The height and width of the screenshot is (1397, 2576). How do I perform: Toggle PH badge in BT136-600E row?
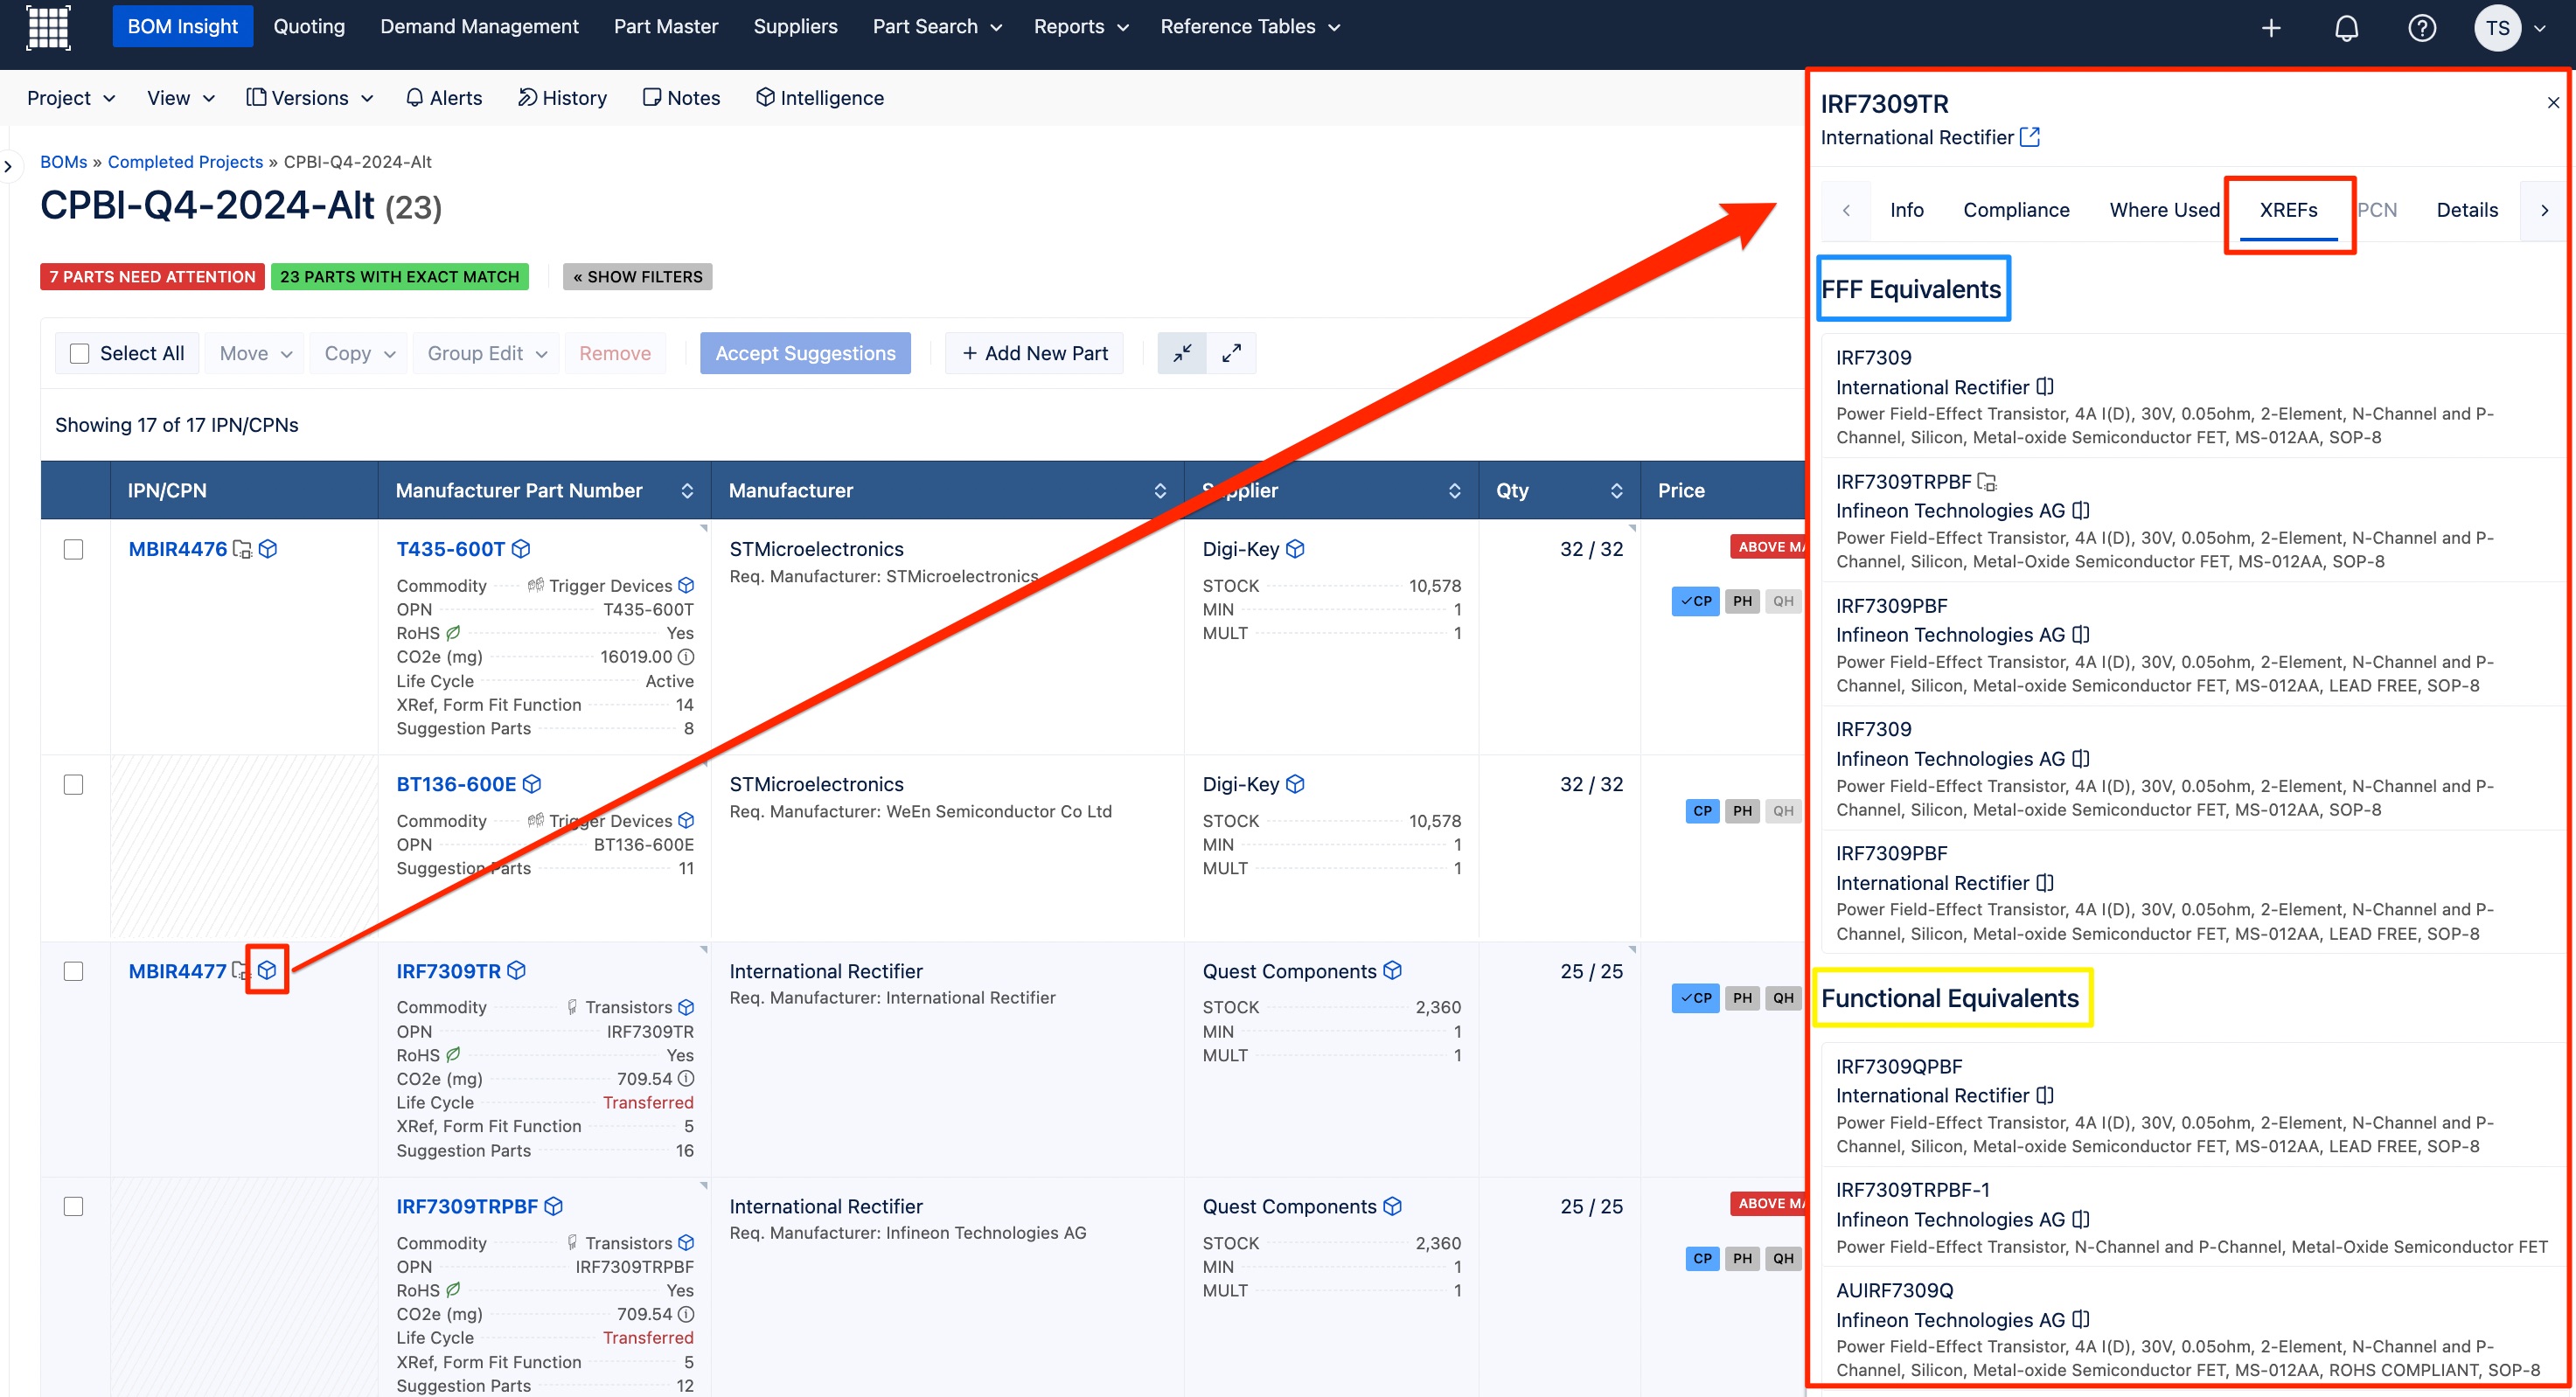pos(1743,811)
